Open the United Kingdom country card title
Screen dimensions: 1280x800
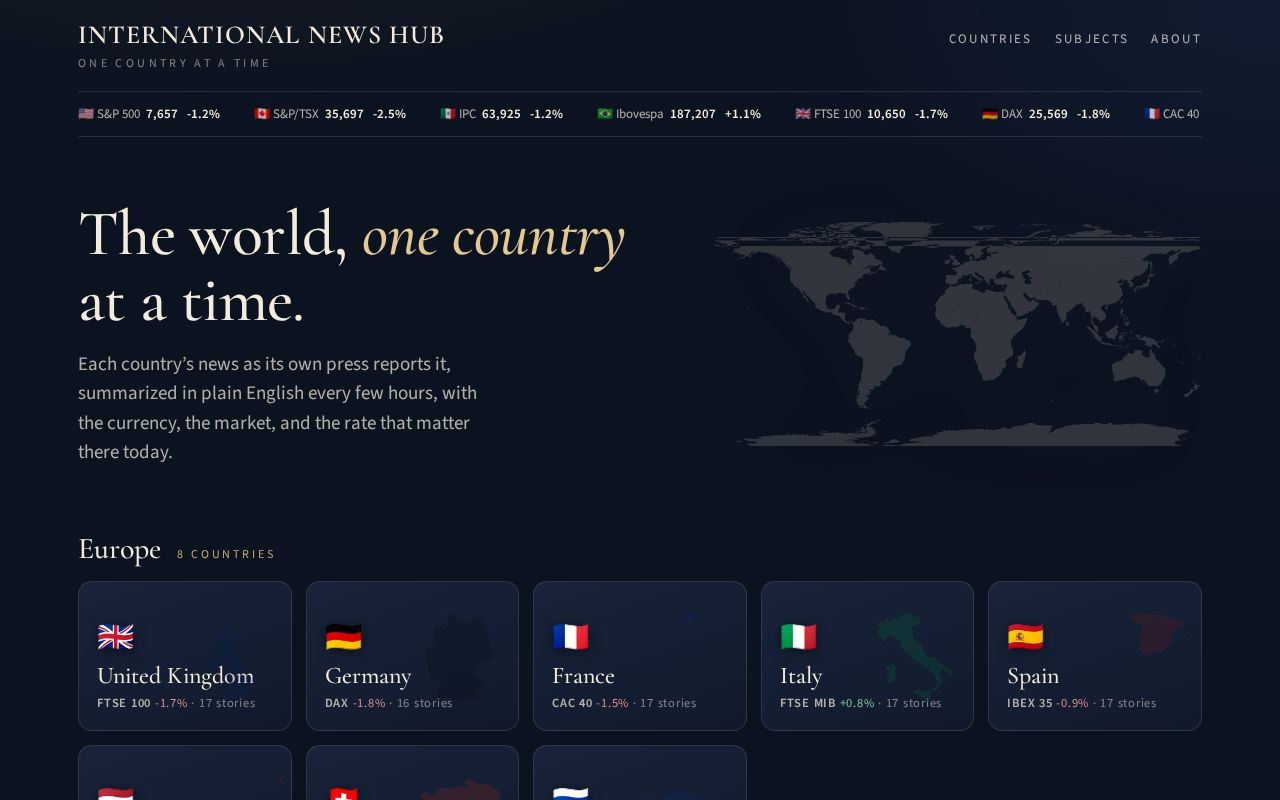click(x=175, y=676)
